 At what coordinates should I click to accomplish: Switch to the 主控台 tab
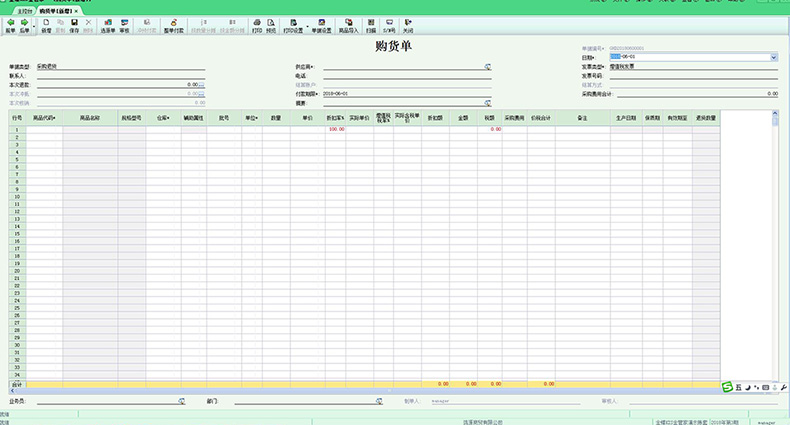click(x=23, y=10)
